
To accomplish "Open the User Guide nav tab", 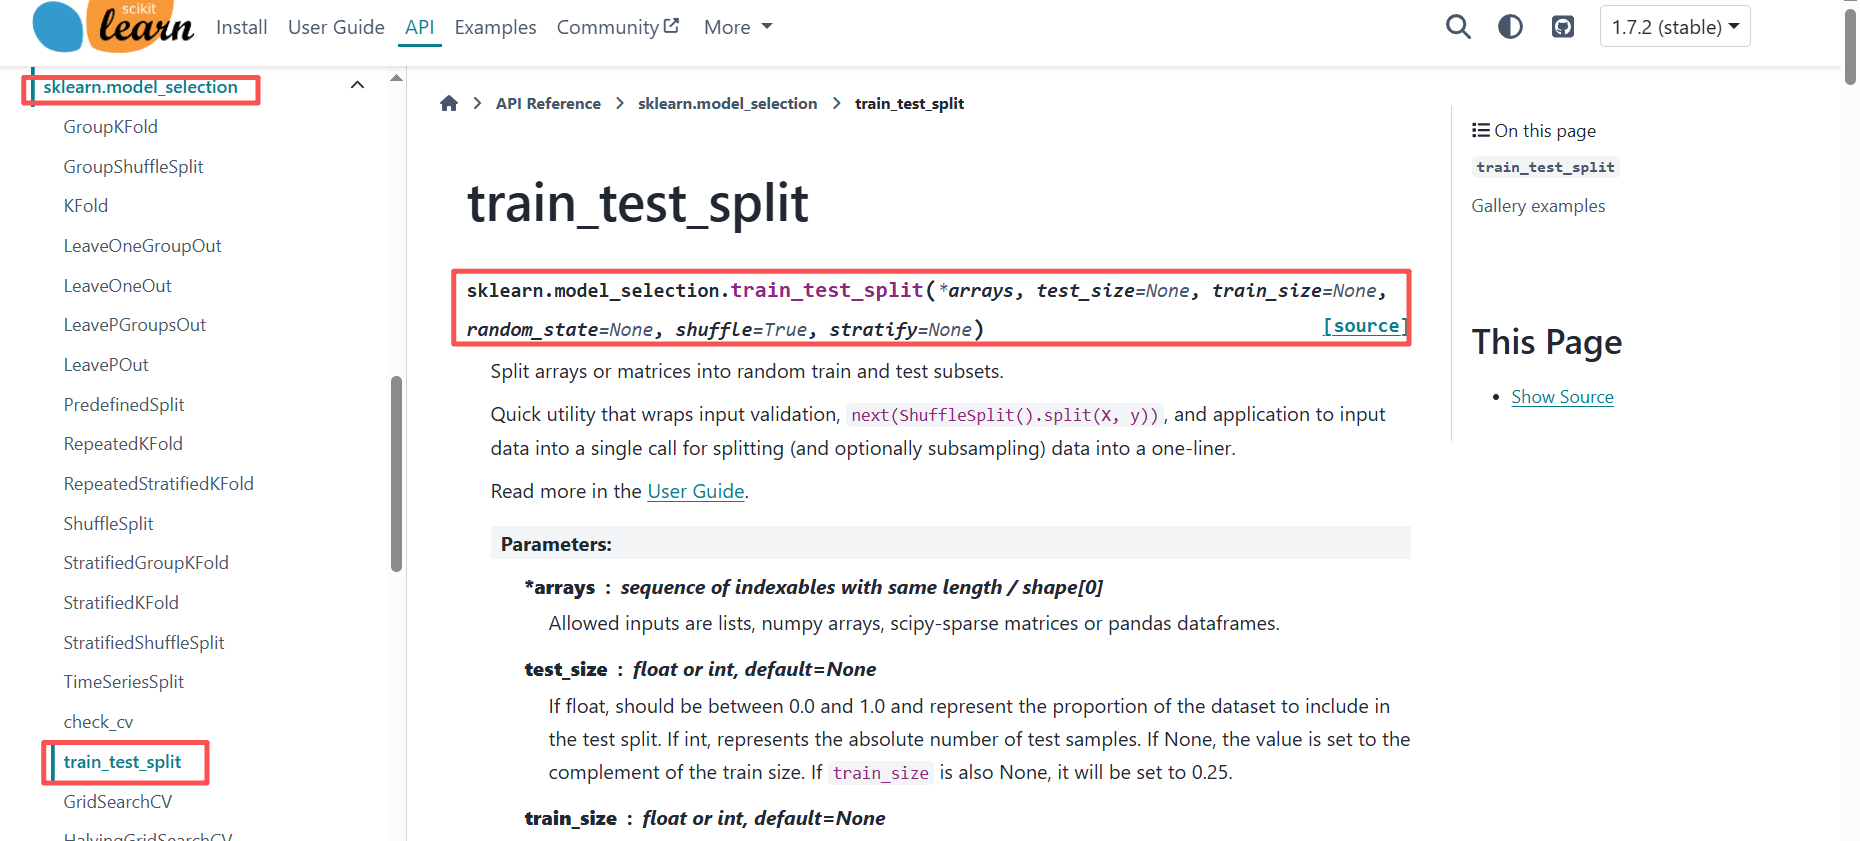I will click(336, 27).
